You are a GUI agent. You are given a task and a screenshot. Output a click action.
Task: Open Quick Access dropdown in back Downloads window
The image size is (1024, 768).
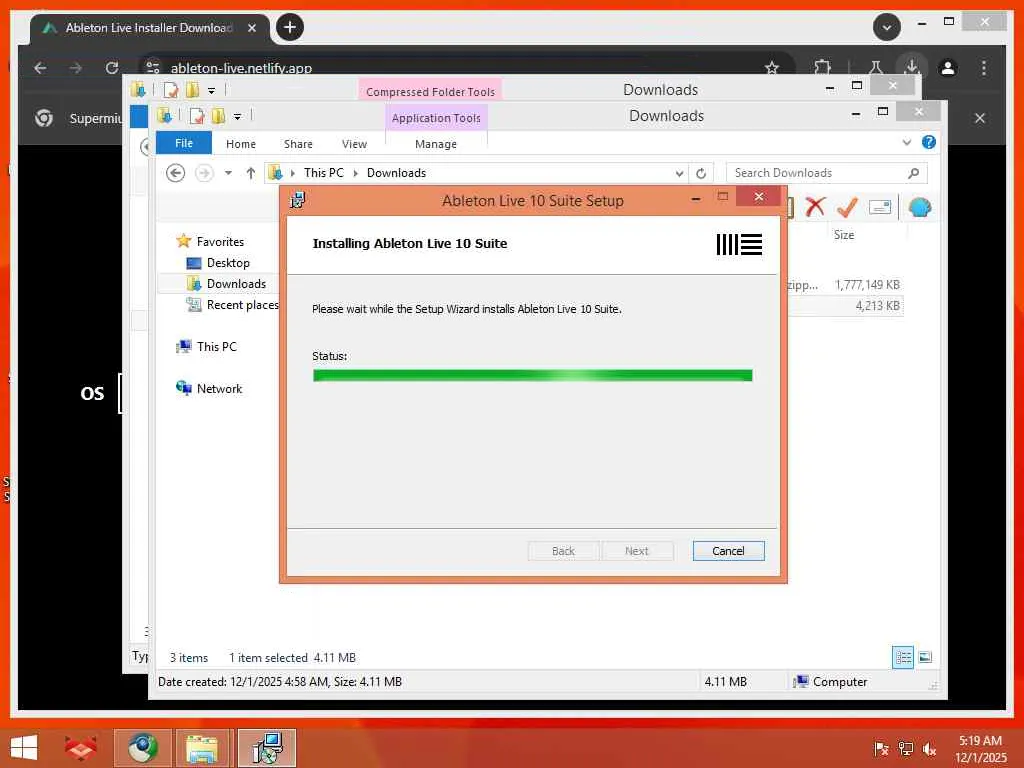211,91
